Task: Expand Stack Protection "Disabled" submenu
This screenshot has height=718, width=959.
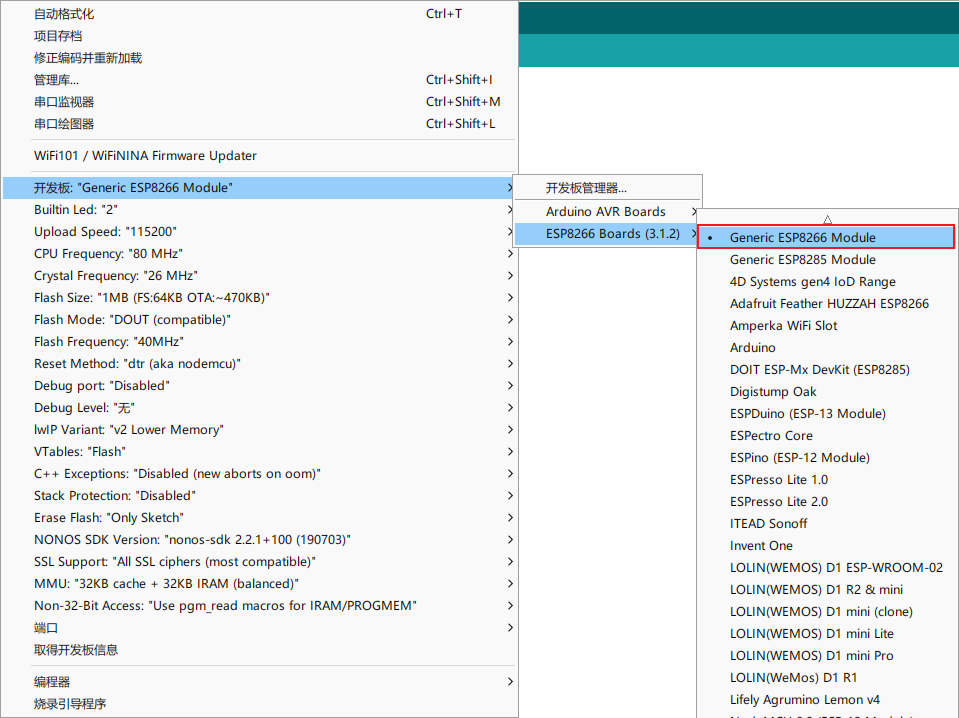Action: [x=260, y=496]
